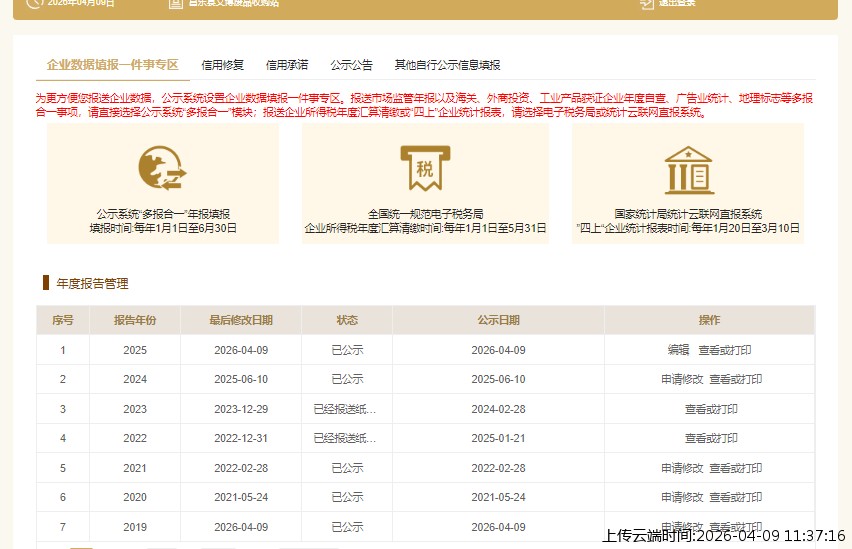852x549 pixels.
Task: Click the 年度报告管理 section heading
Action: point(92,284)
